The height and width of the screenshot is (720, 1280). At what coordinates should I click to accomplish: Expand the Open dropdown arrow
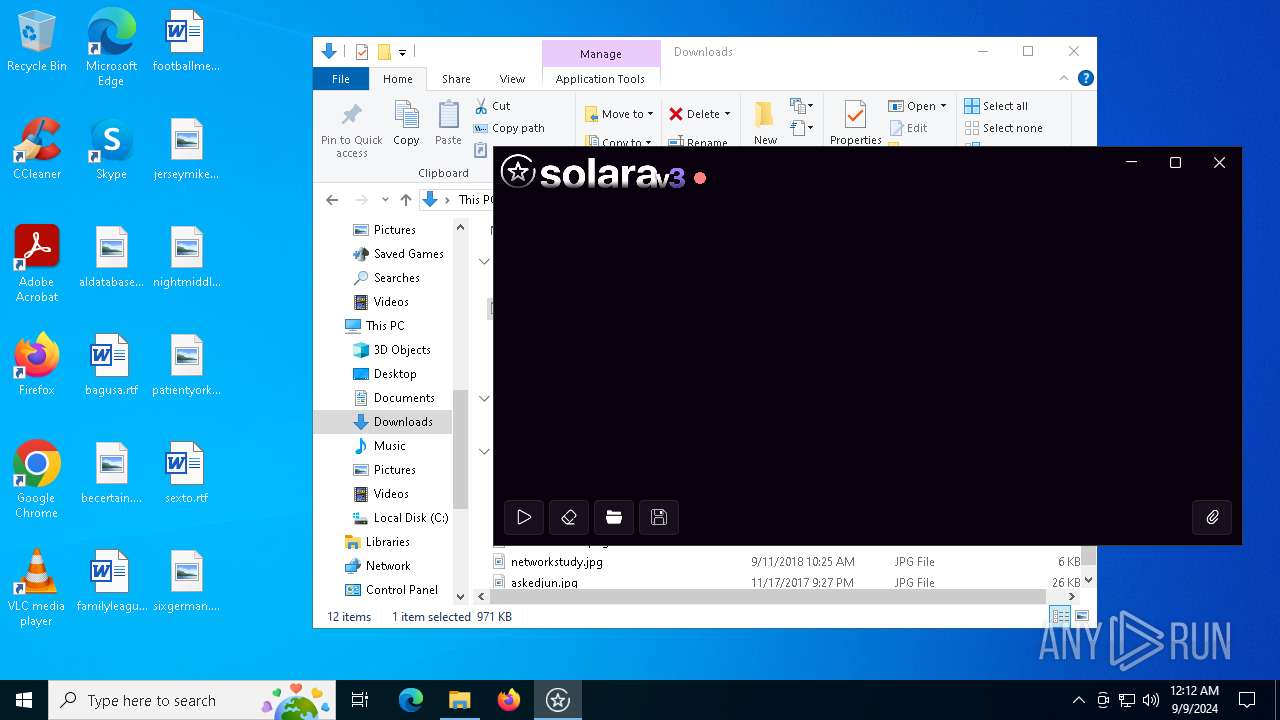click(943, 106)
